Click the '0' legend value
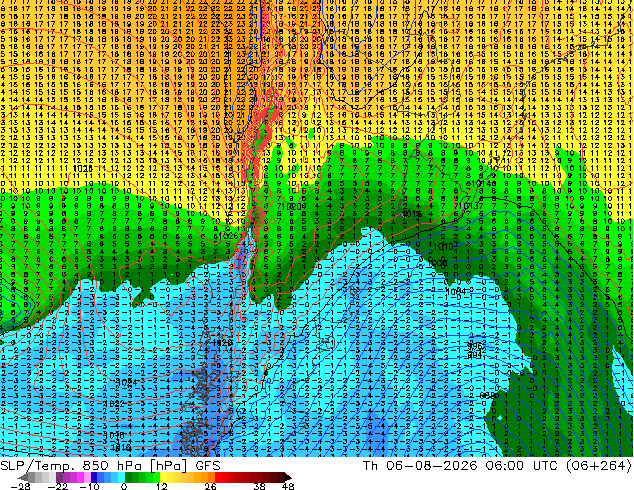This screenshot has width=634, height=490. 124,486
